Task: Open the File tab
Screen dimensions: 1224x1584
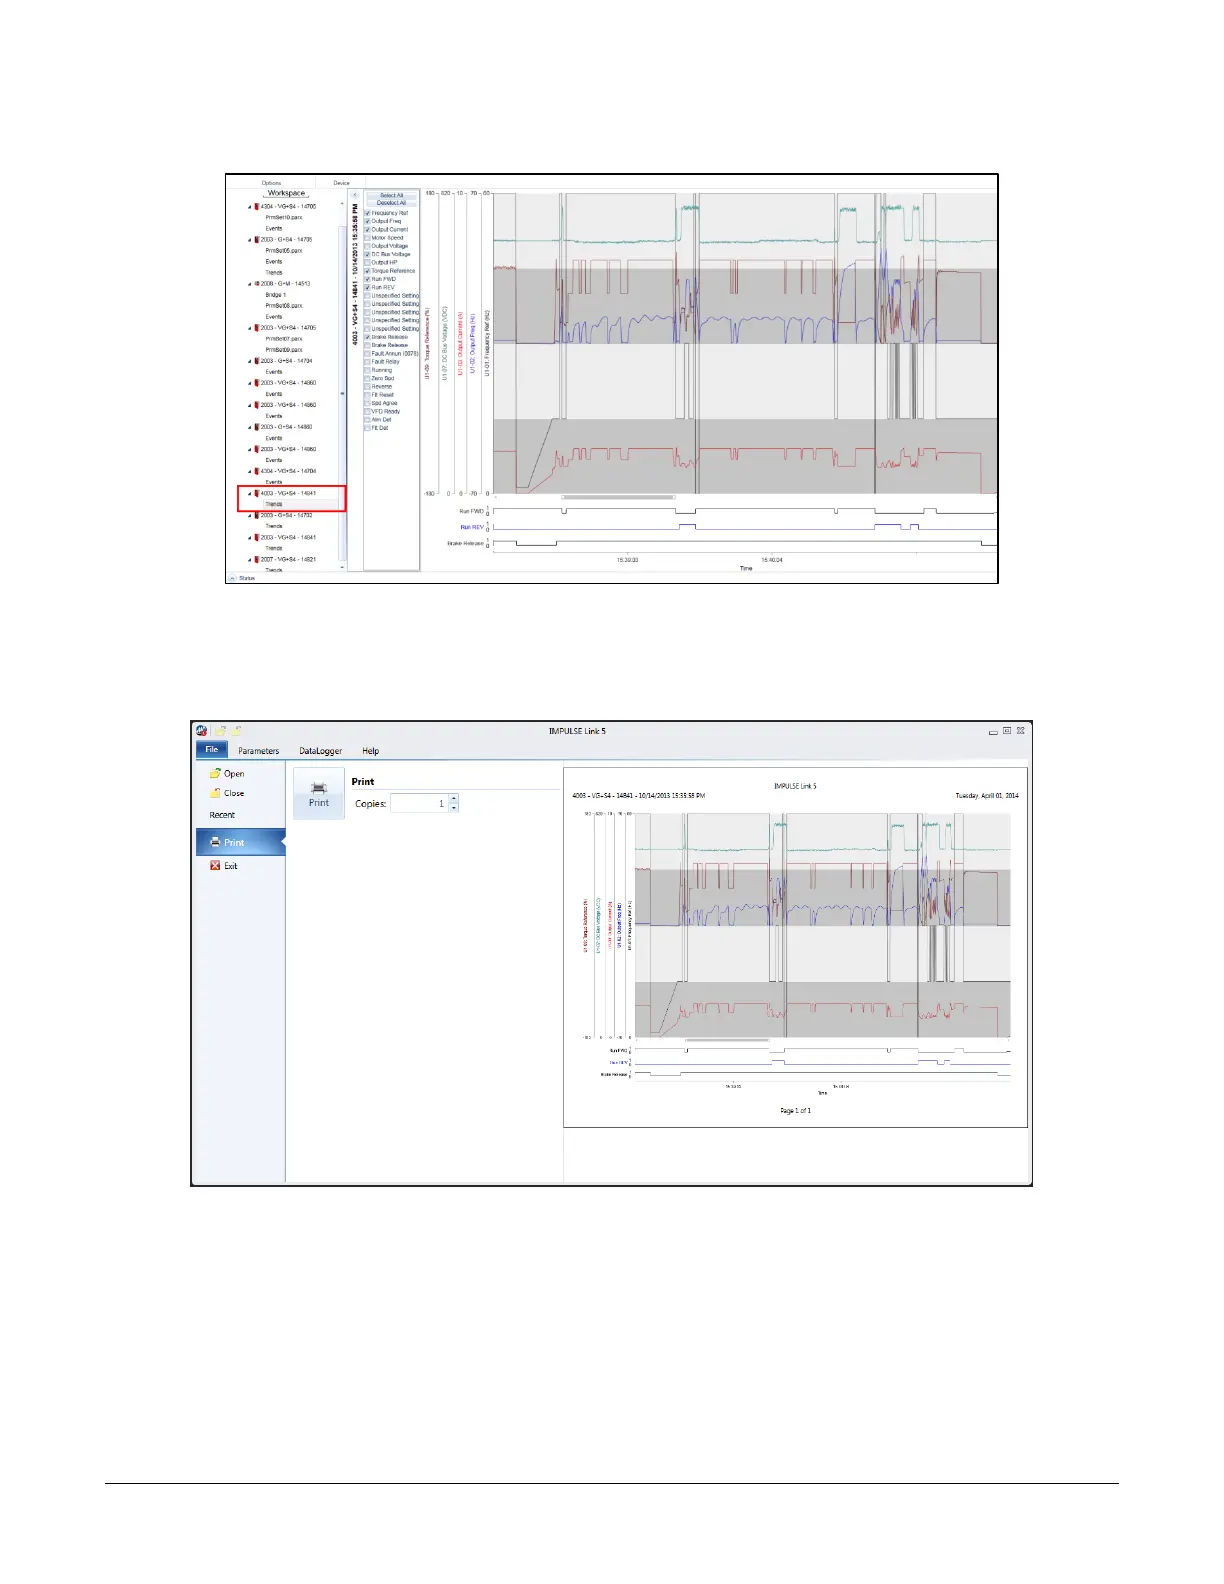Action: [212, 749]
